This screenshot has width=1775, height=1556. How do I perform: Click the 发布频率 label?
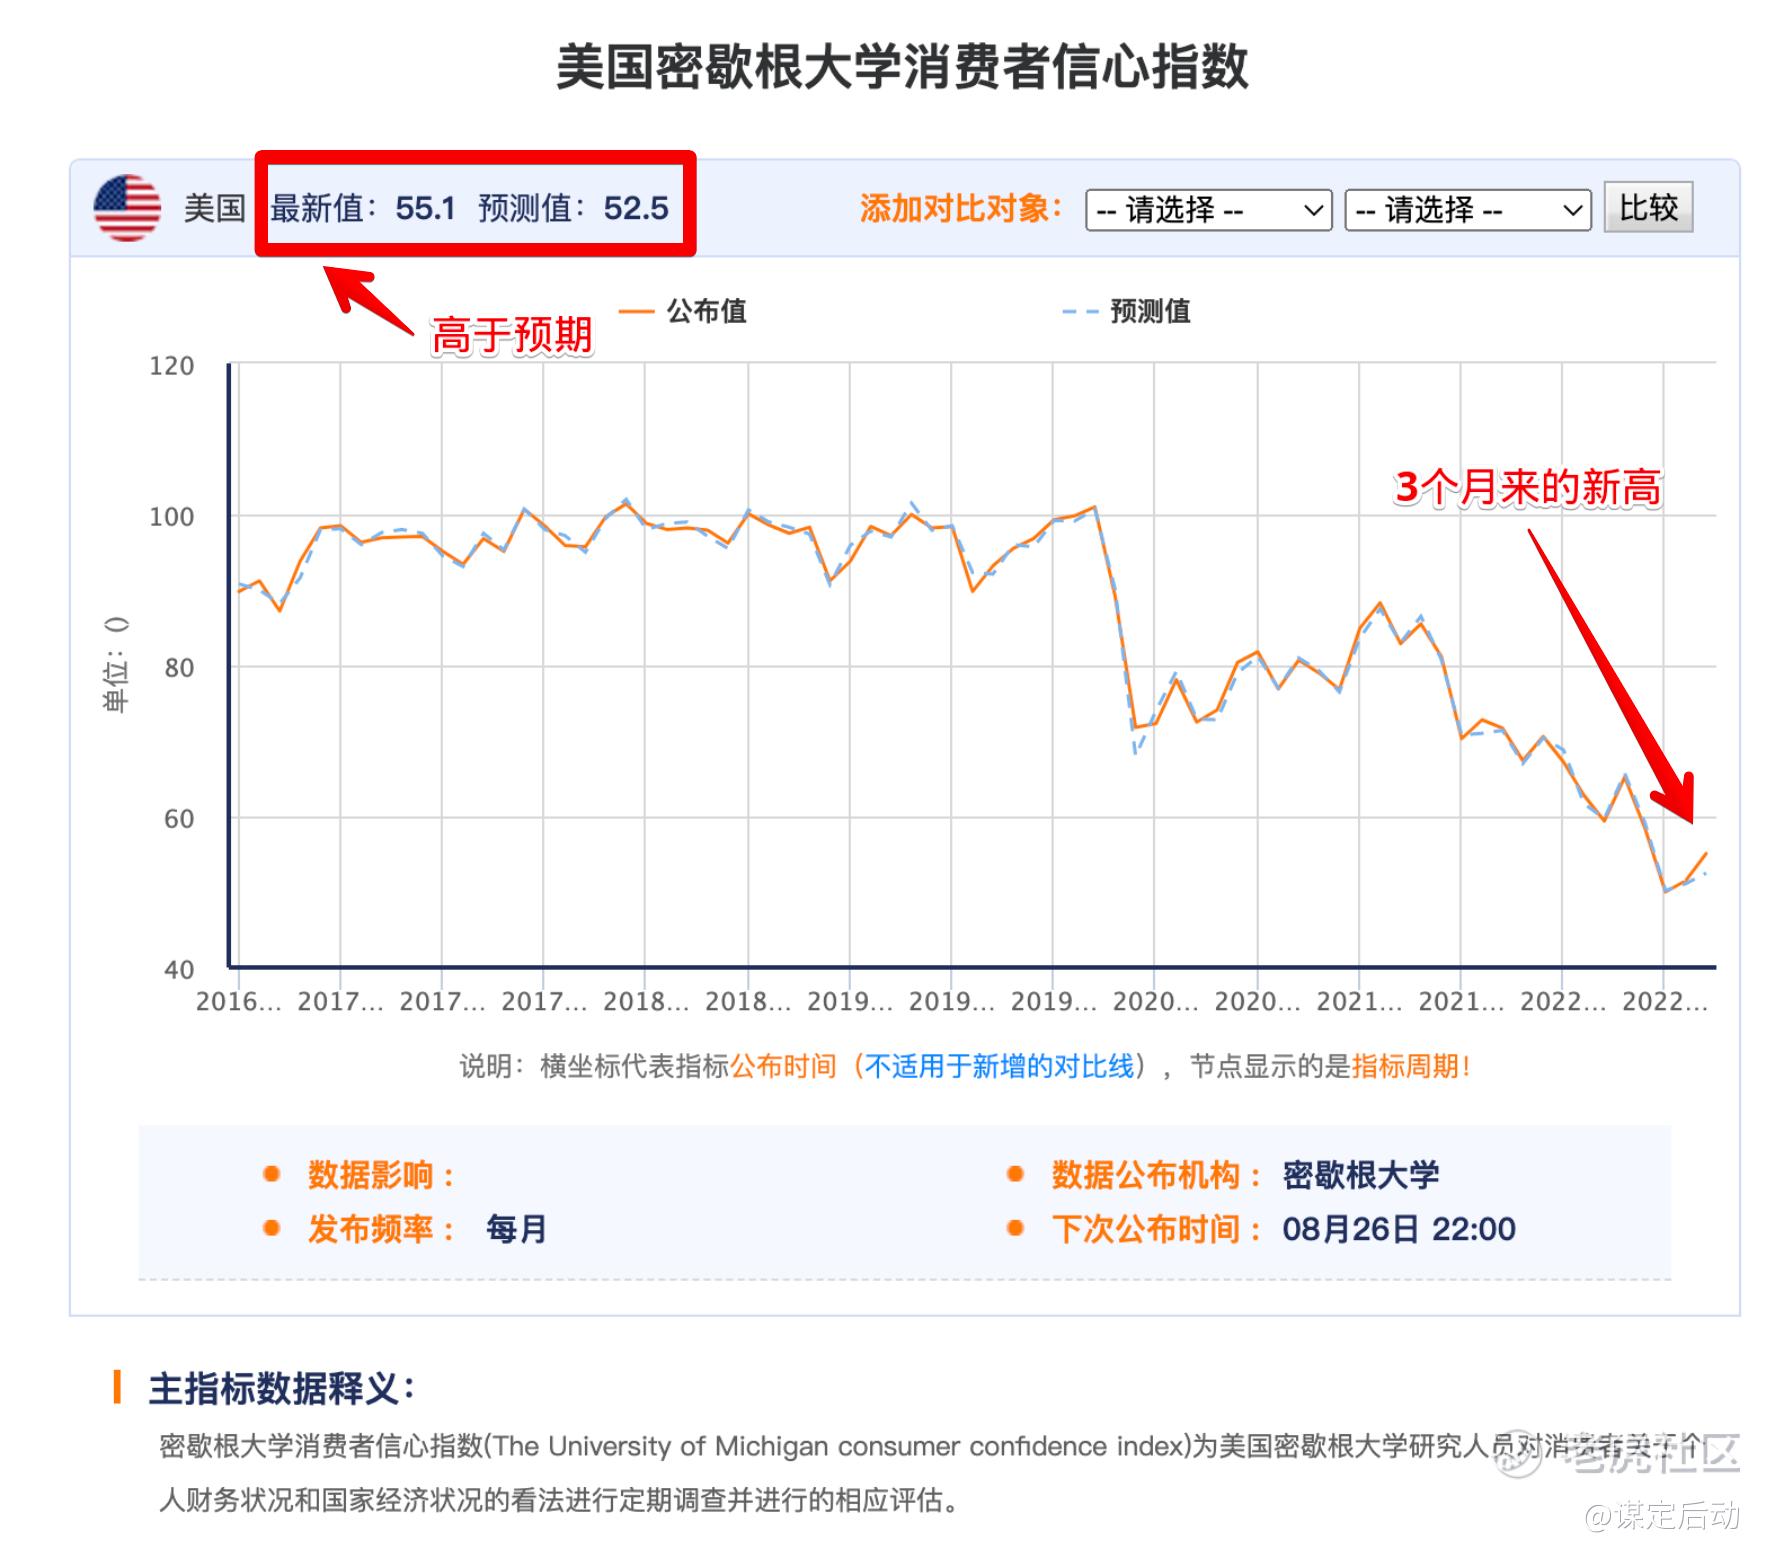(x=381, y=1229)
